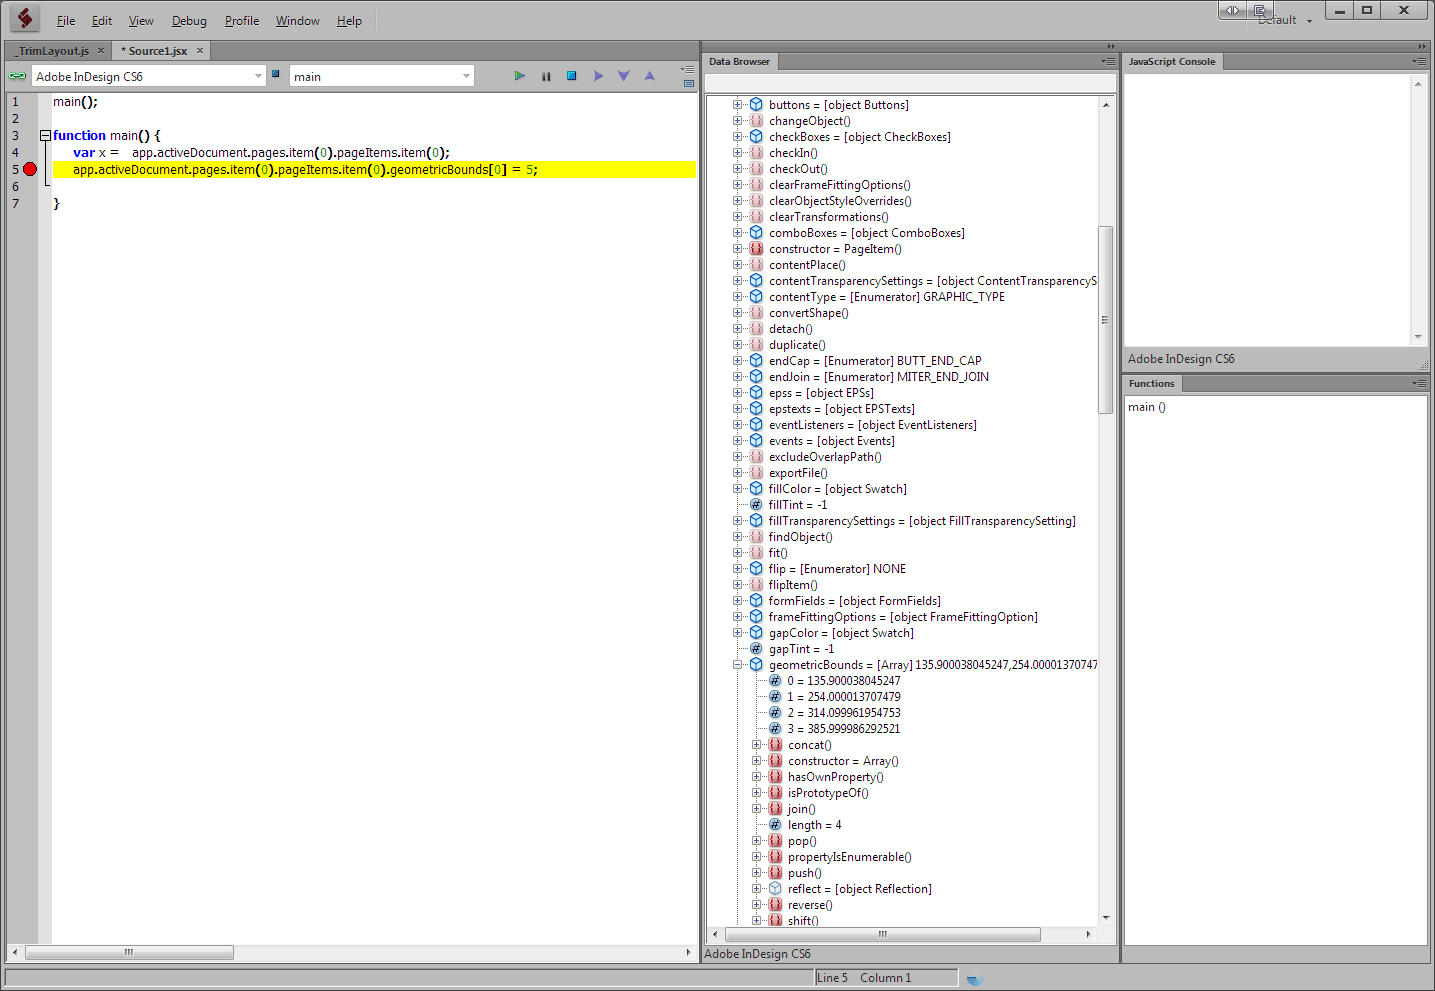The image size is (1435, 991).
Task: Close the _TrimLayout.js tab
Action: click(x=101, y=50)
